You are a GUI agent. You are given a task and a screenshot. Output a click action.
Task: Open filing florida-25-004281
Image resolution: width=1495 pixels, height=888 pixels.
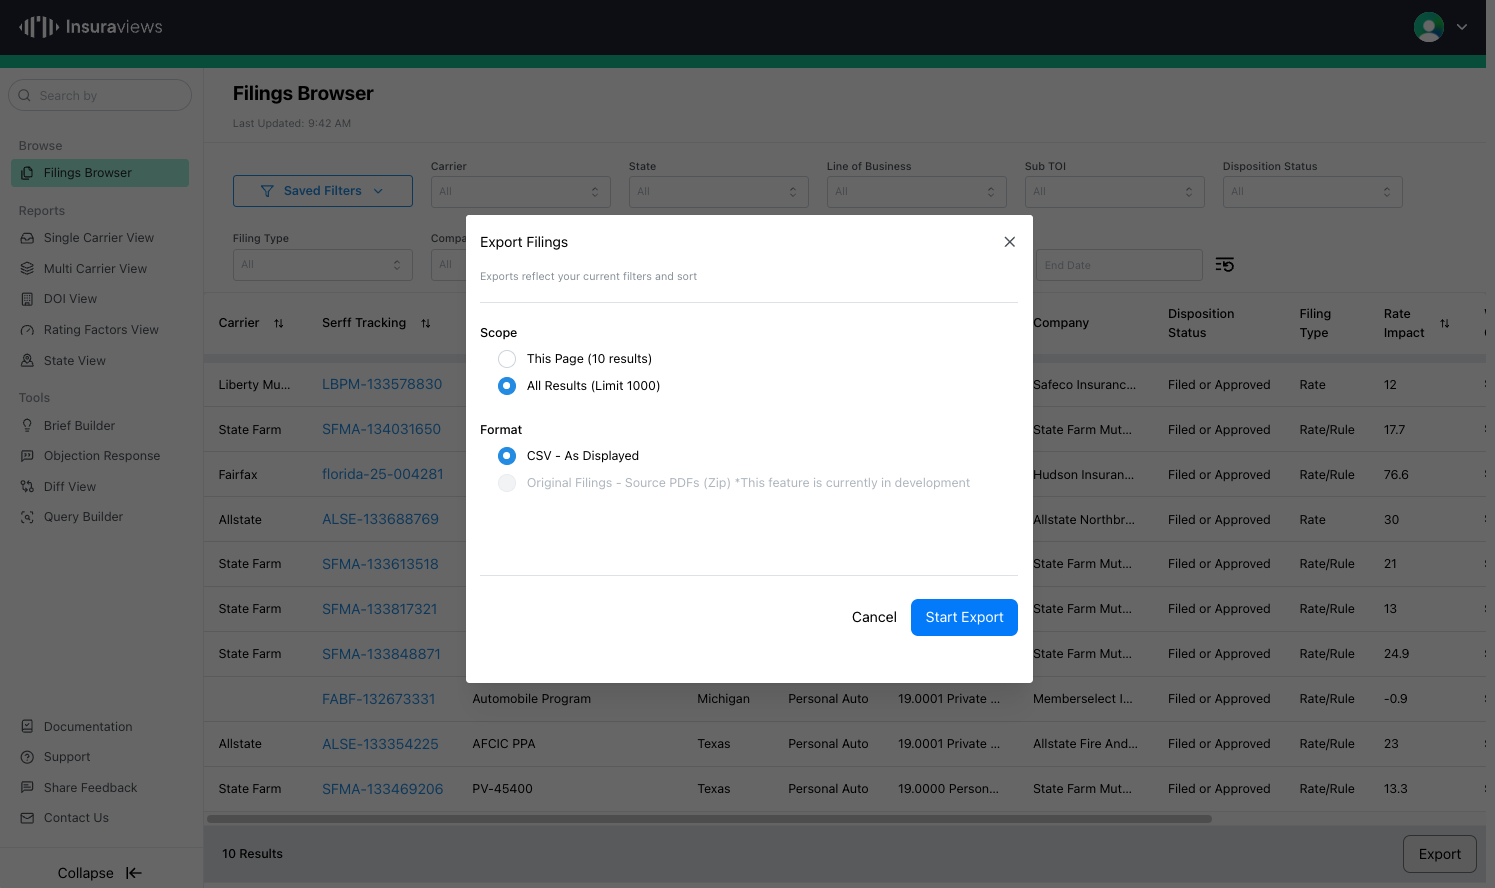click(x=383, y=474)
